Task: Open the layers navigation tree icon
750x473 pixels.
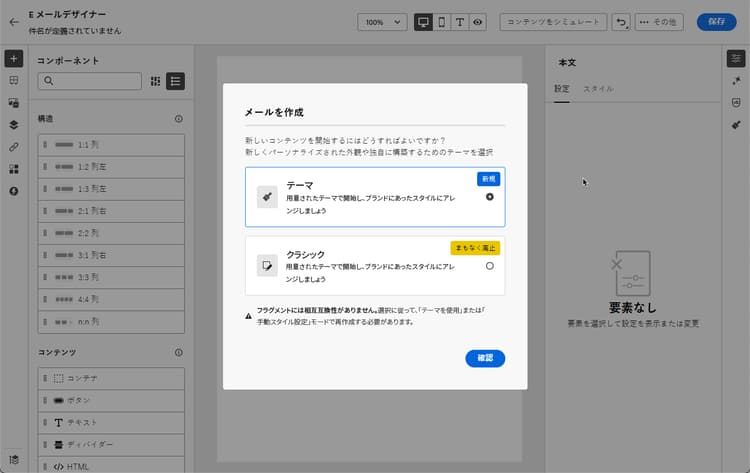Action: pos(14,125)
